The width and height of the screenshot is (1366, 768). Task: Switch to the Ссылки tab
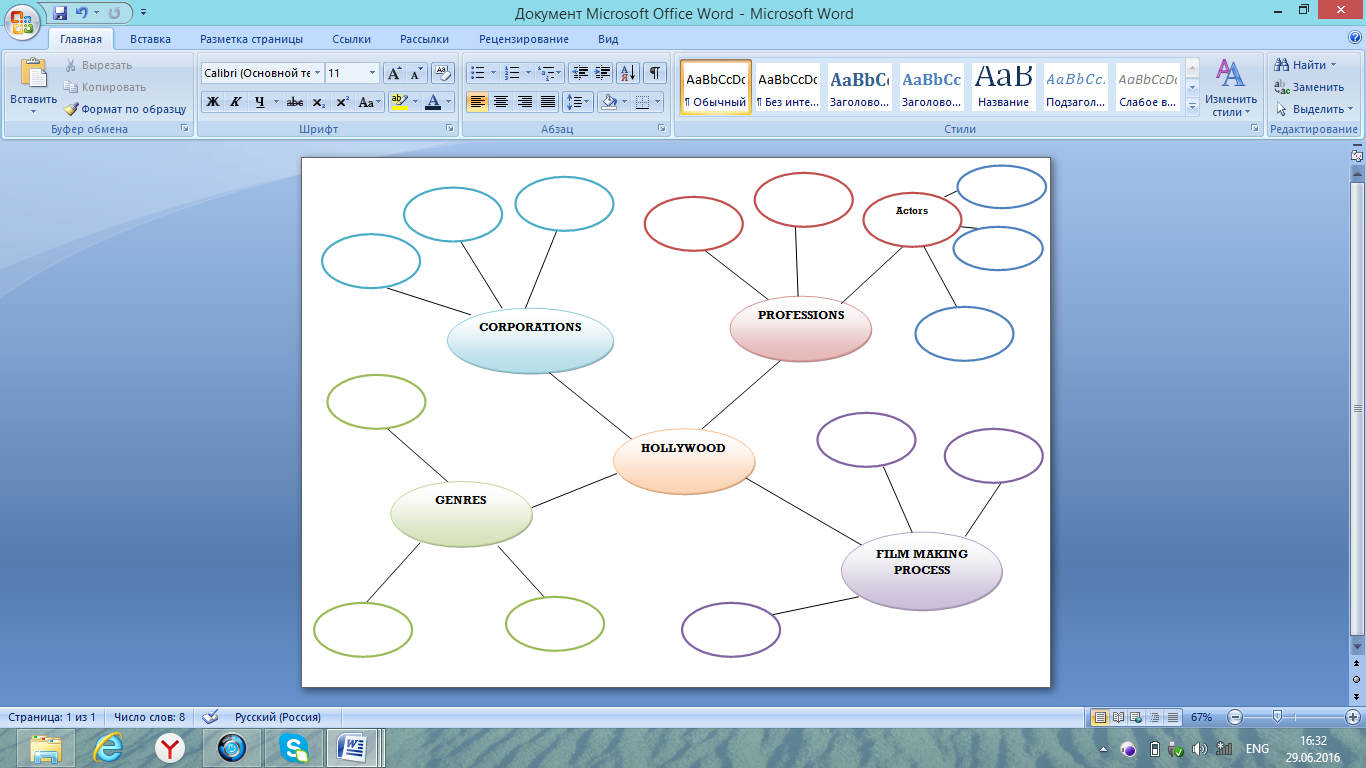coord(352,39)
